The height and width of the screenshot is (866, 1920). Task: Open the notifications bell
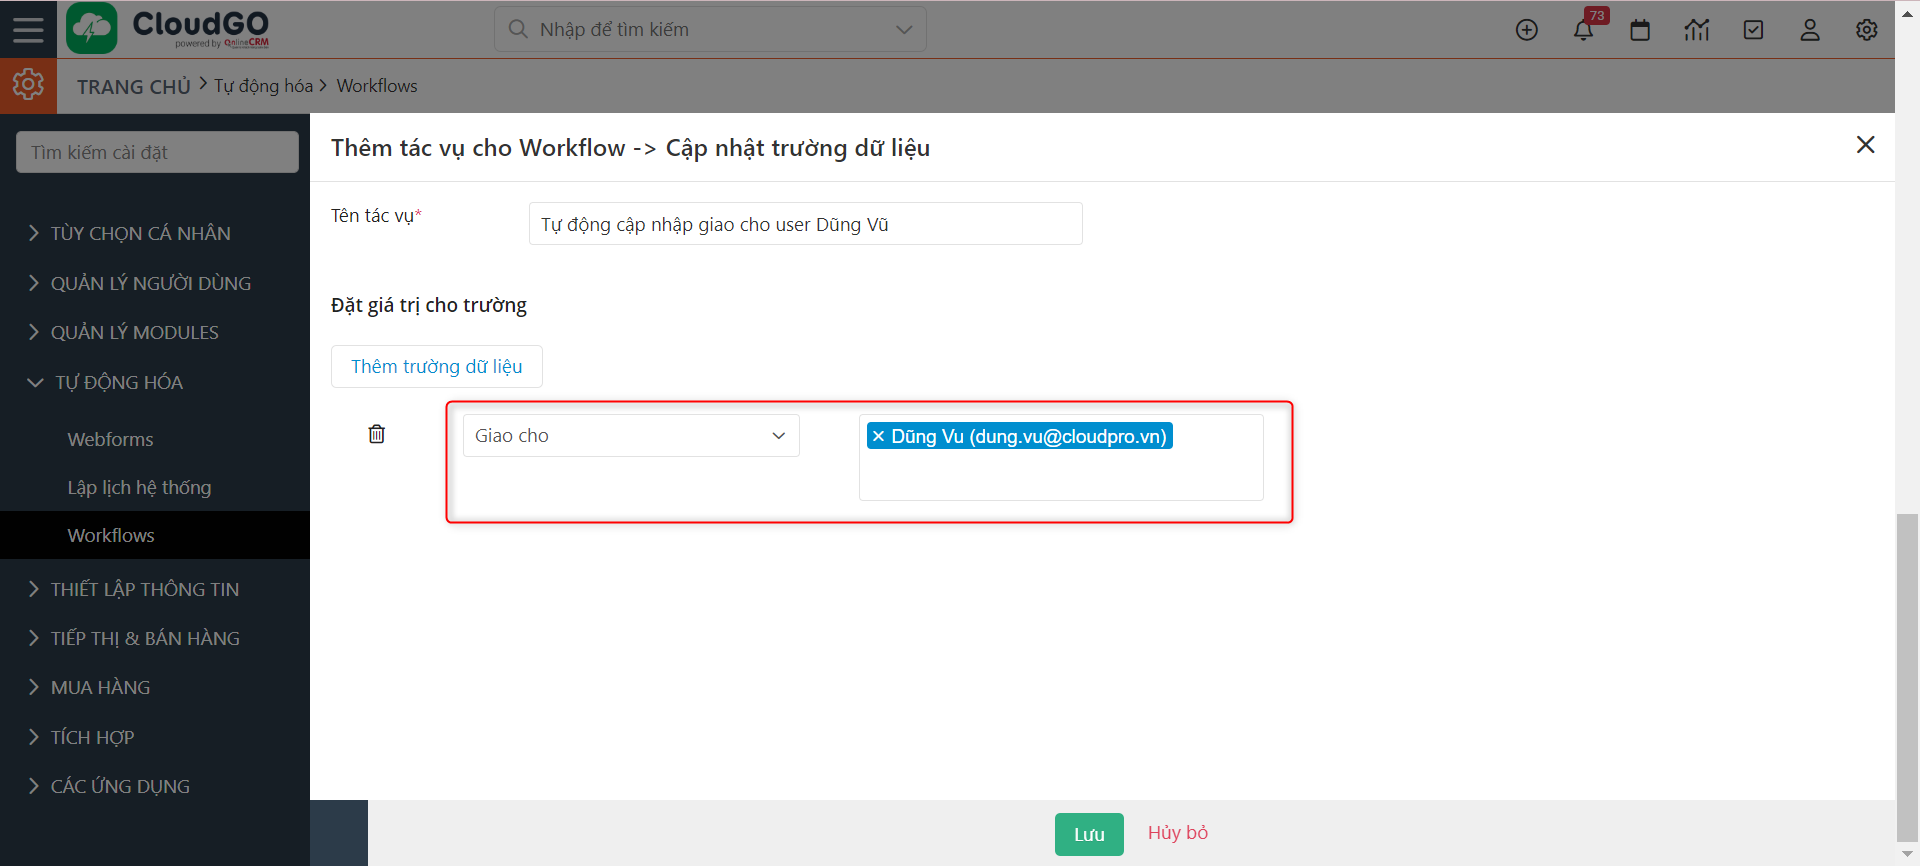[1583, 30]
